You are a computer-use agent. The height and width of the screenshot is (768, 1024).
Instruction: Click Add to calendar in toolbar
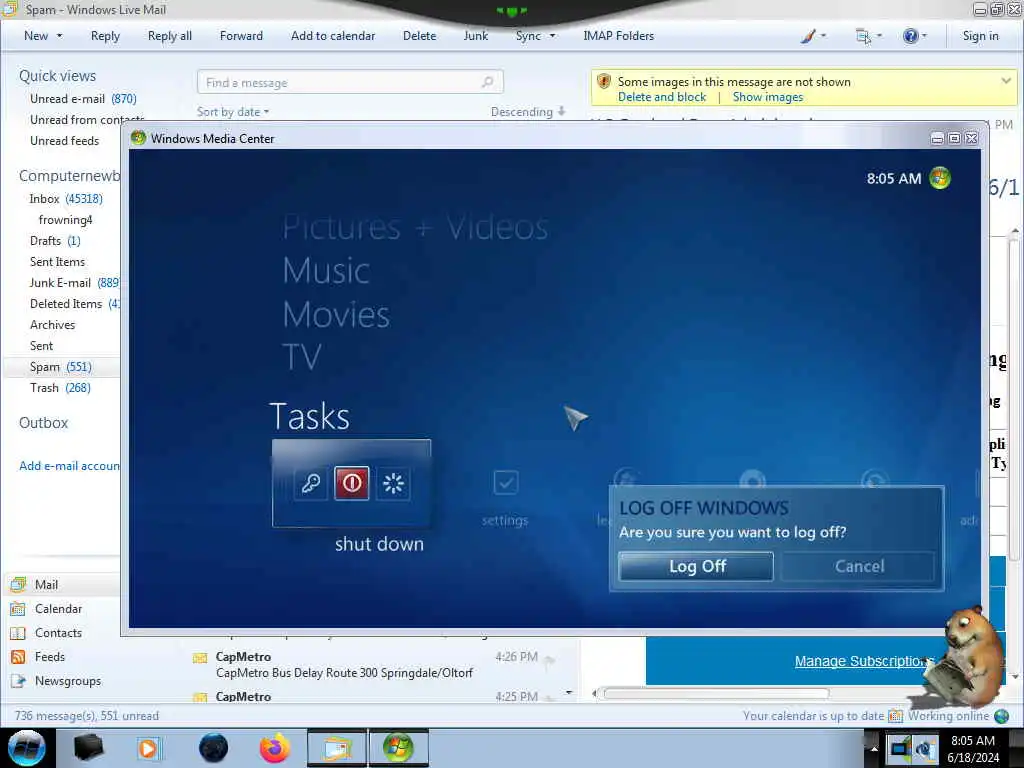333,36
